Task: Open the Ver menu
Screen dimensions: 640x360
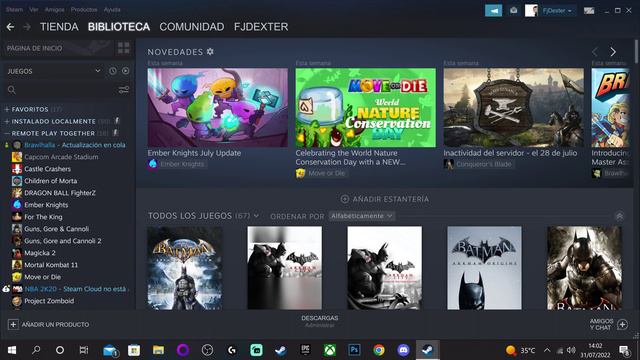Action: point(34,9)
